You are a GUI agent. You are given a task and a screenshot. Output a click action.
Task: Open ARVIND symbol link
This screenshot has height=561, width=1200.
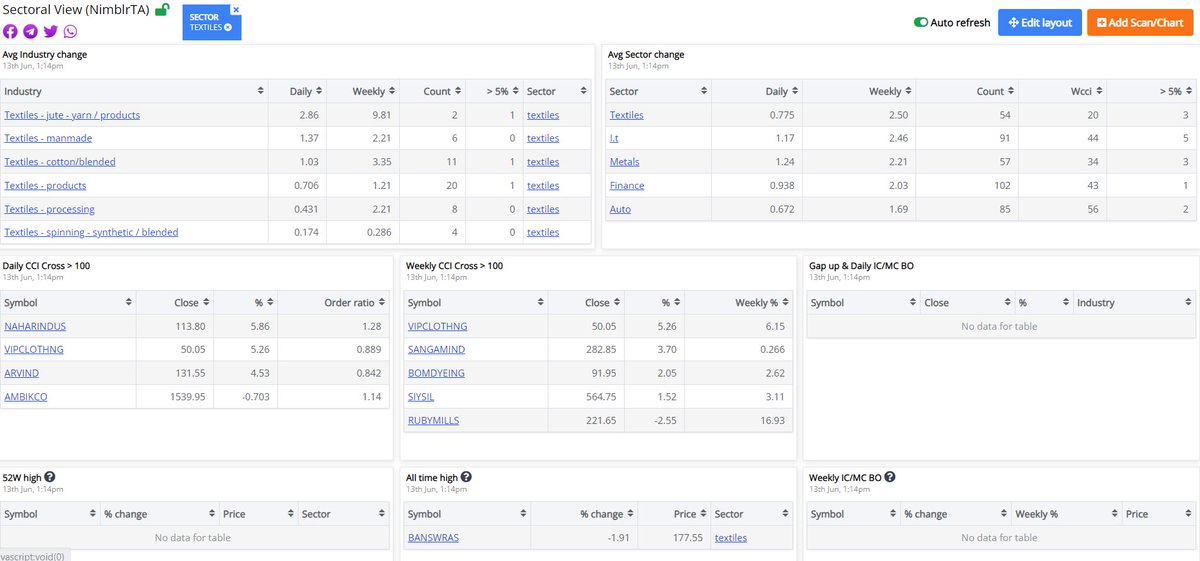pos(21,373)
